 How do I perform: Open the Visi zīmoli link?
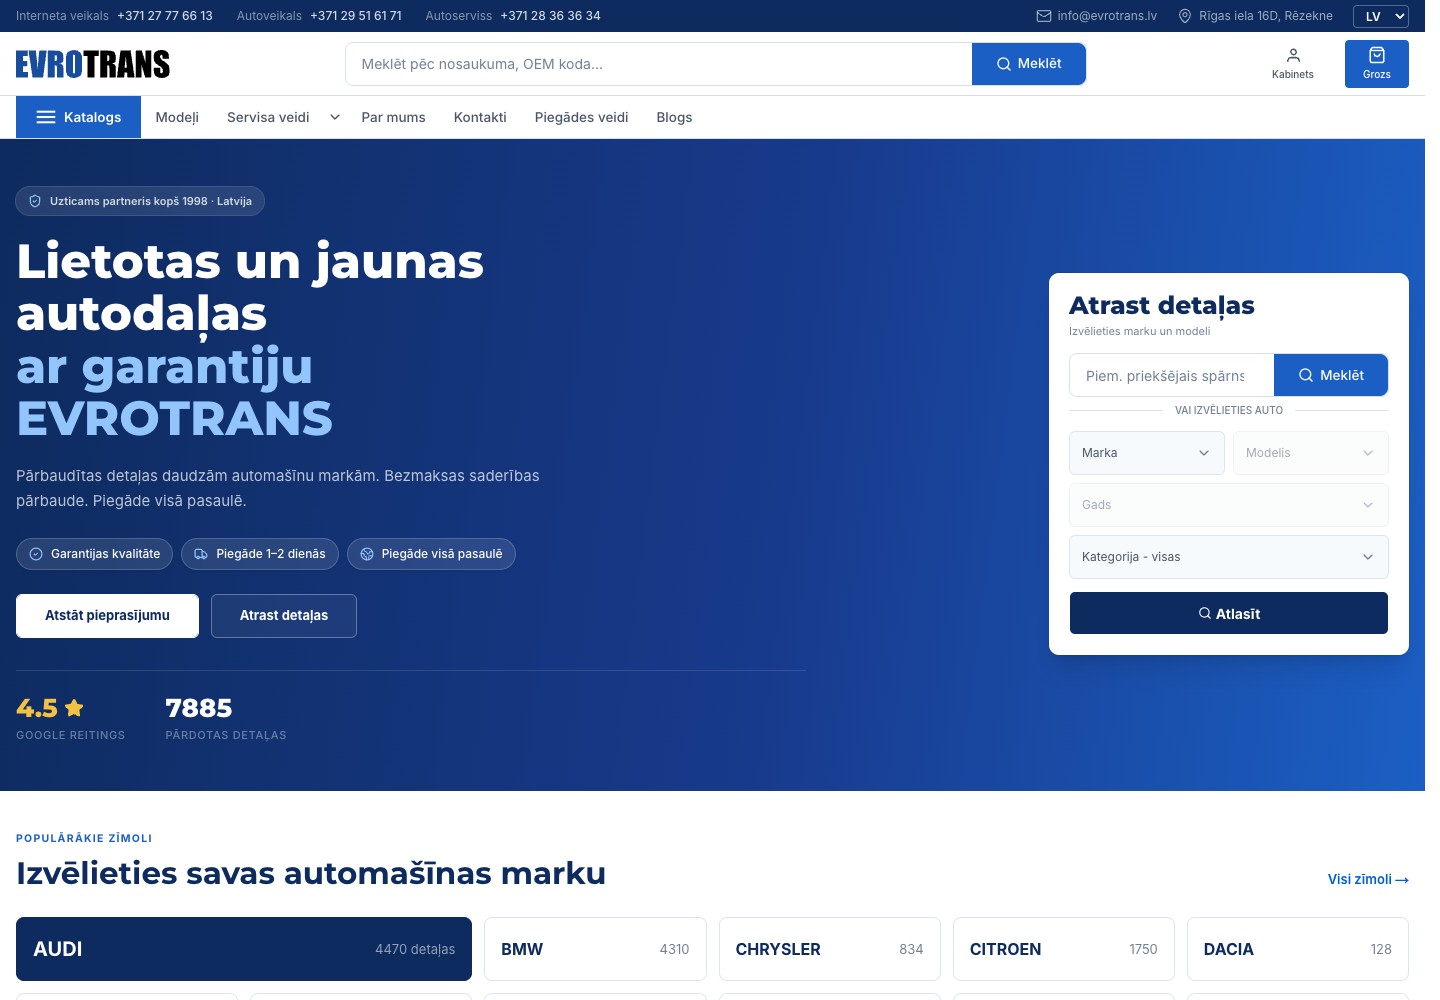click(x=1368, y=879)
